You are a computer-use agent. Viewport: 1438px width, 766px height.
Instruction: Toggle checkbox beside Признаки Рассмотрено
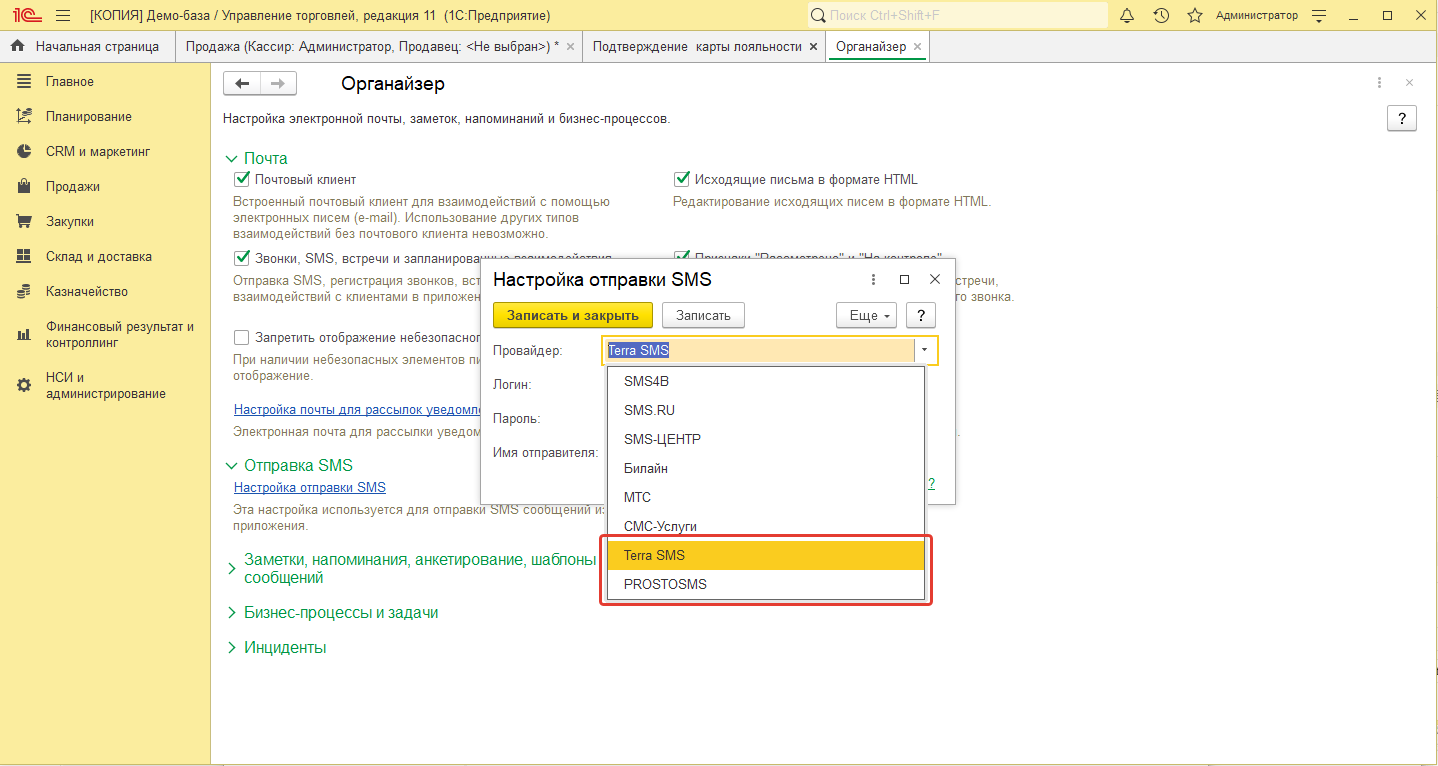tap(682, 258)
